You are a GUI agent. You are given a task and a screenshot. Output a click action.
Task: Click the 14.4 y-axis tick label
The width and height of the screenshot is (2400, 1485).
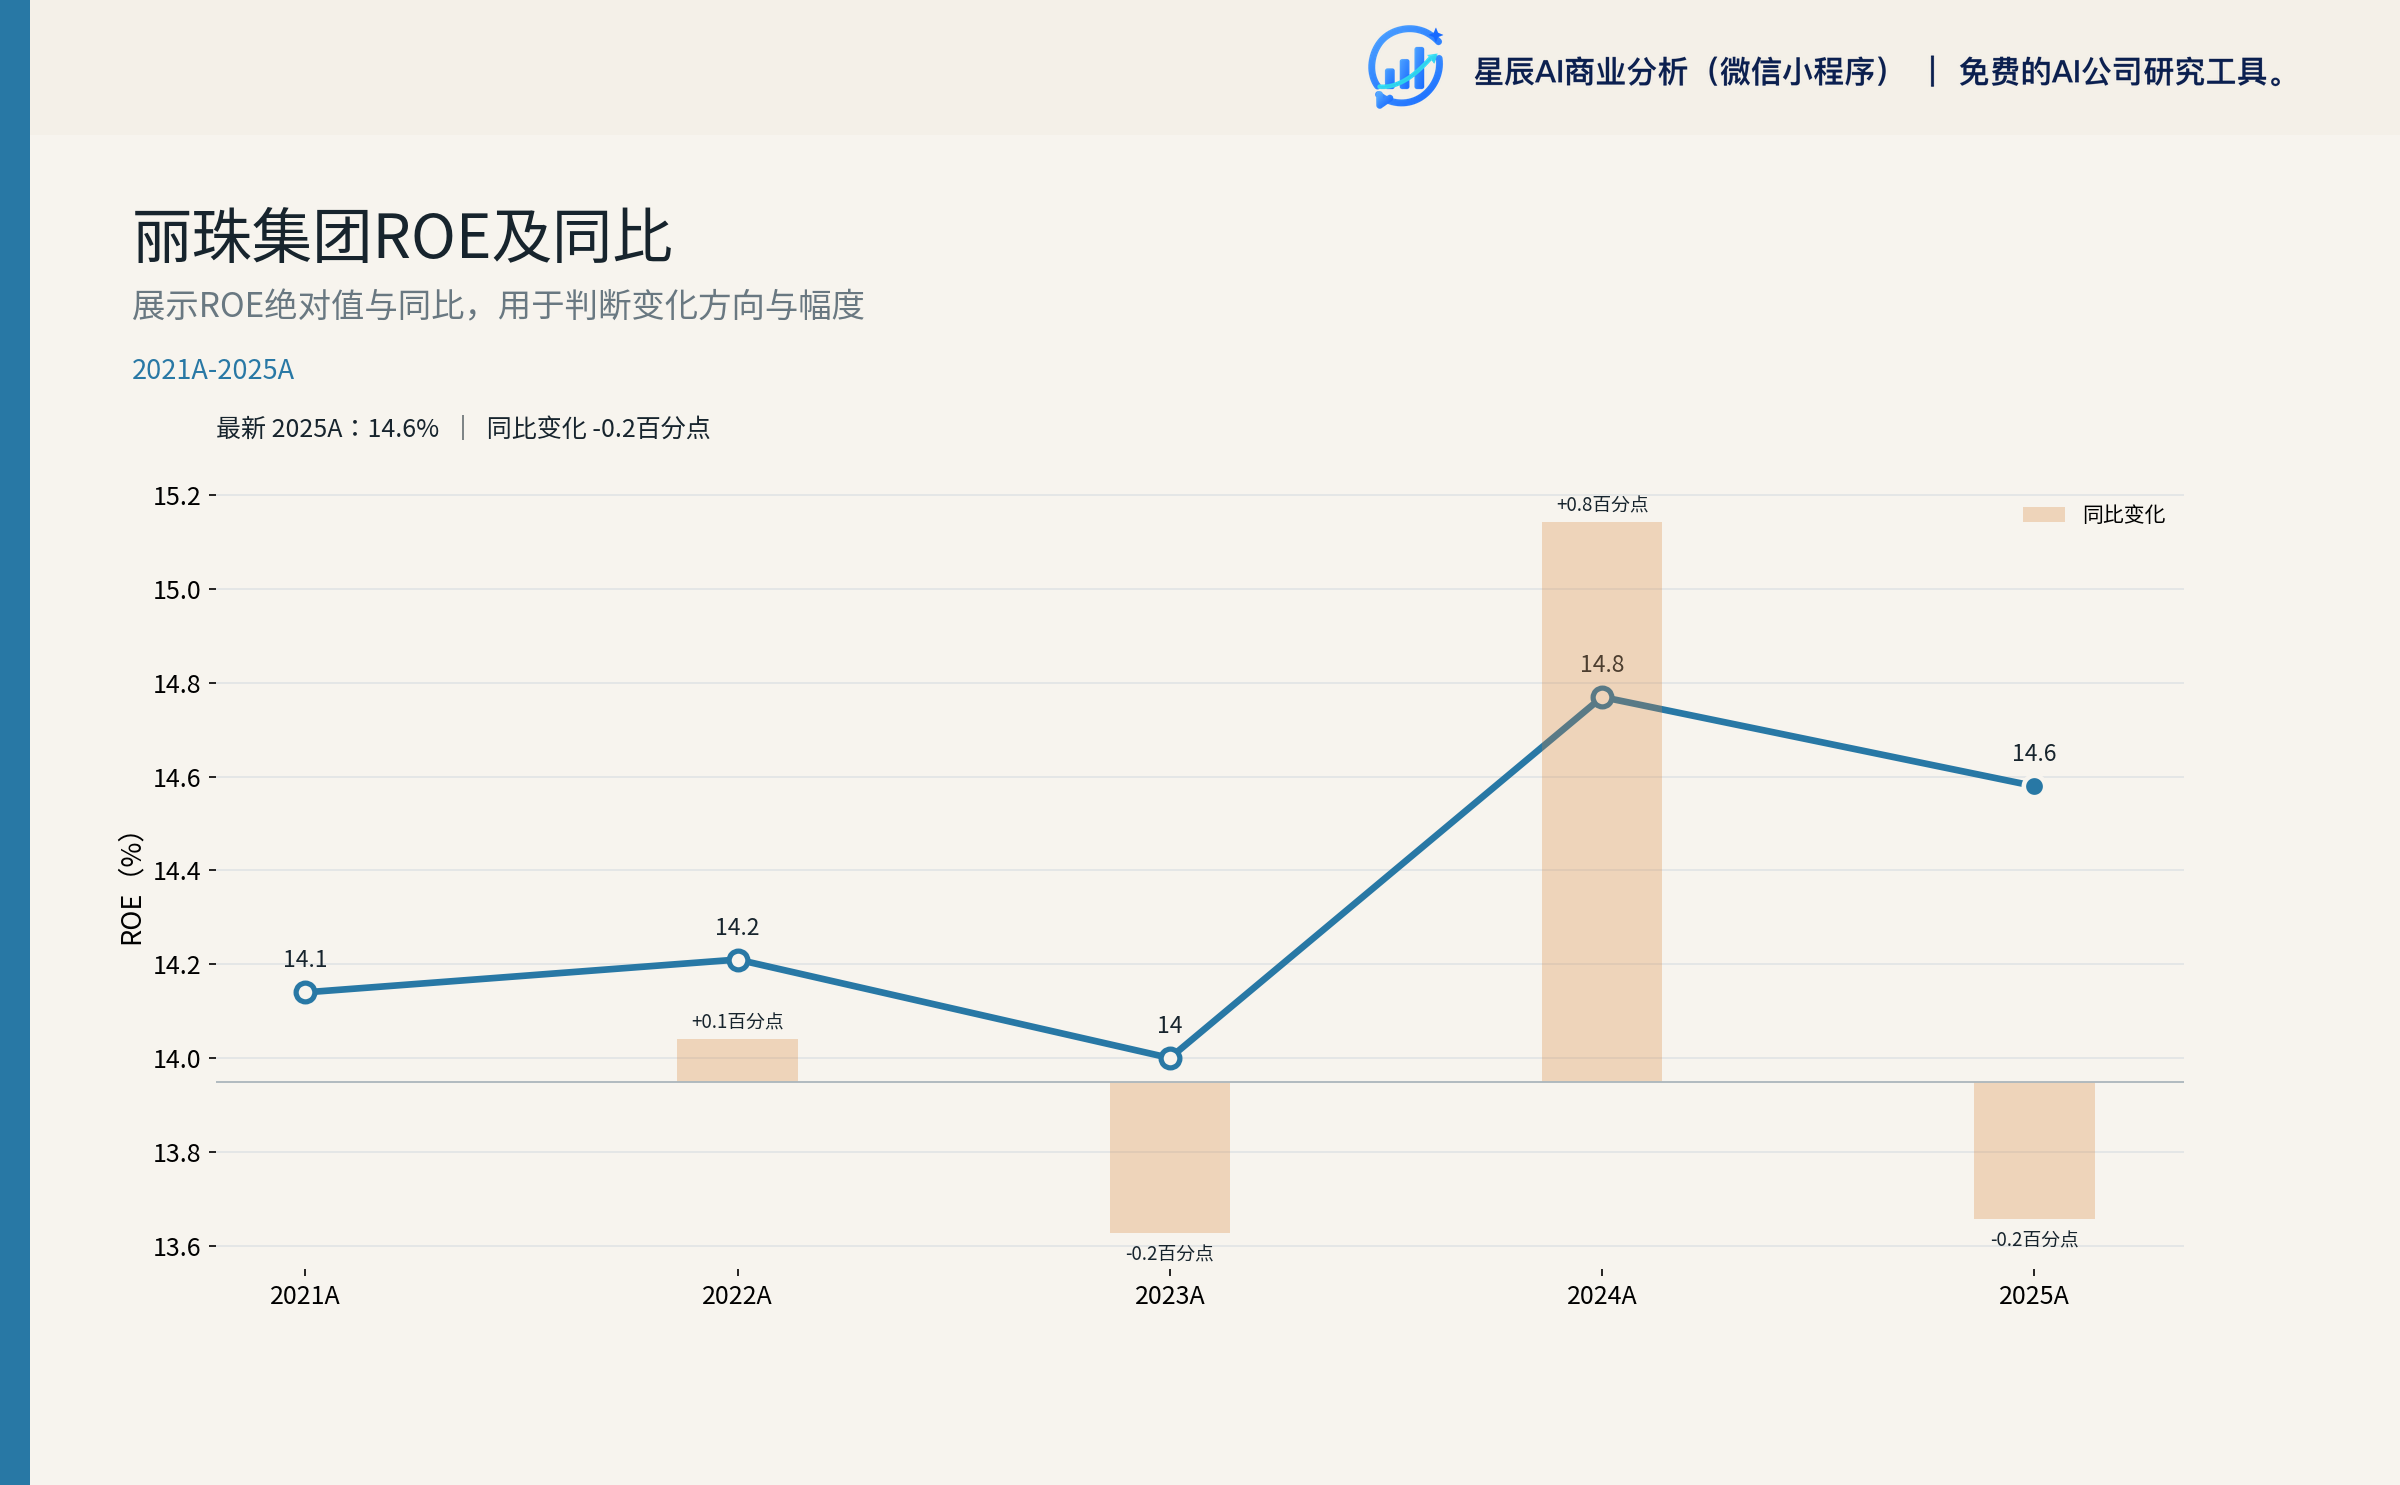tap(177, 871)
